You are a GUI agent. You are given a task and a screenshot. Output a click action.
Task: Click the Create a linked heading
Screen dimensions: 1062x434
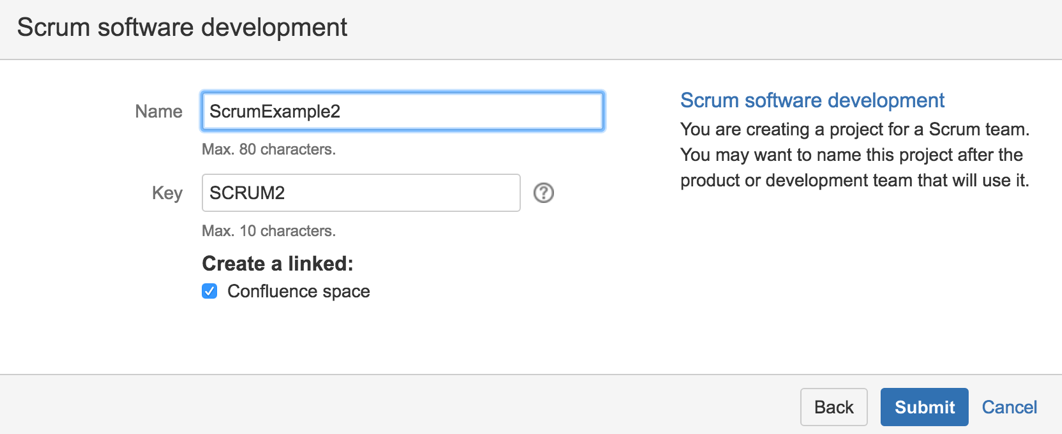278,263
